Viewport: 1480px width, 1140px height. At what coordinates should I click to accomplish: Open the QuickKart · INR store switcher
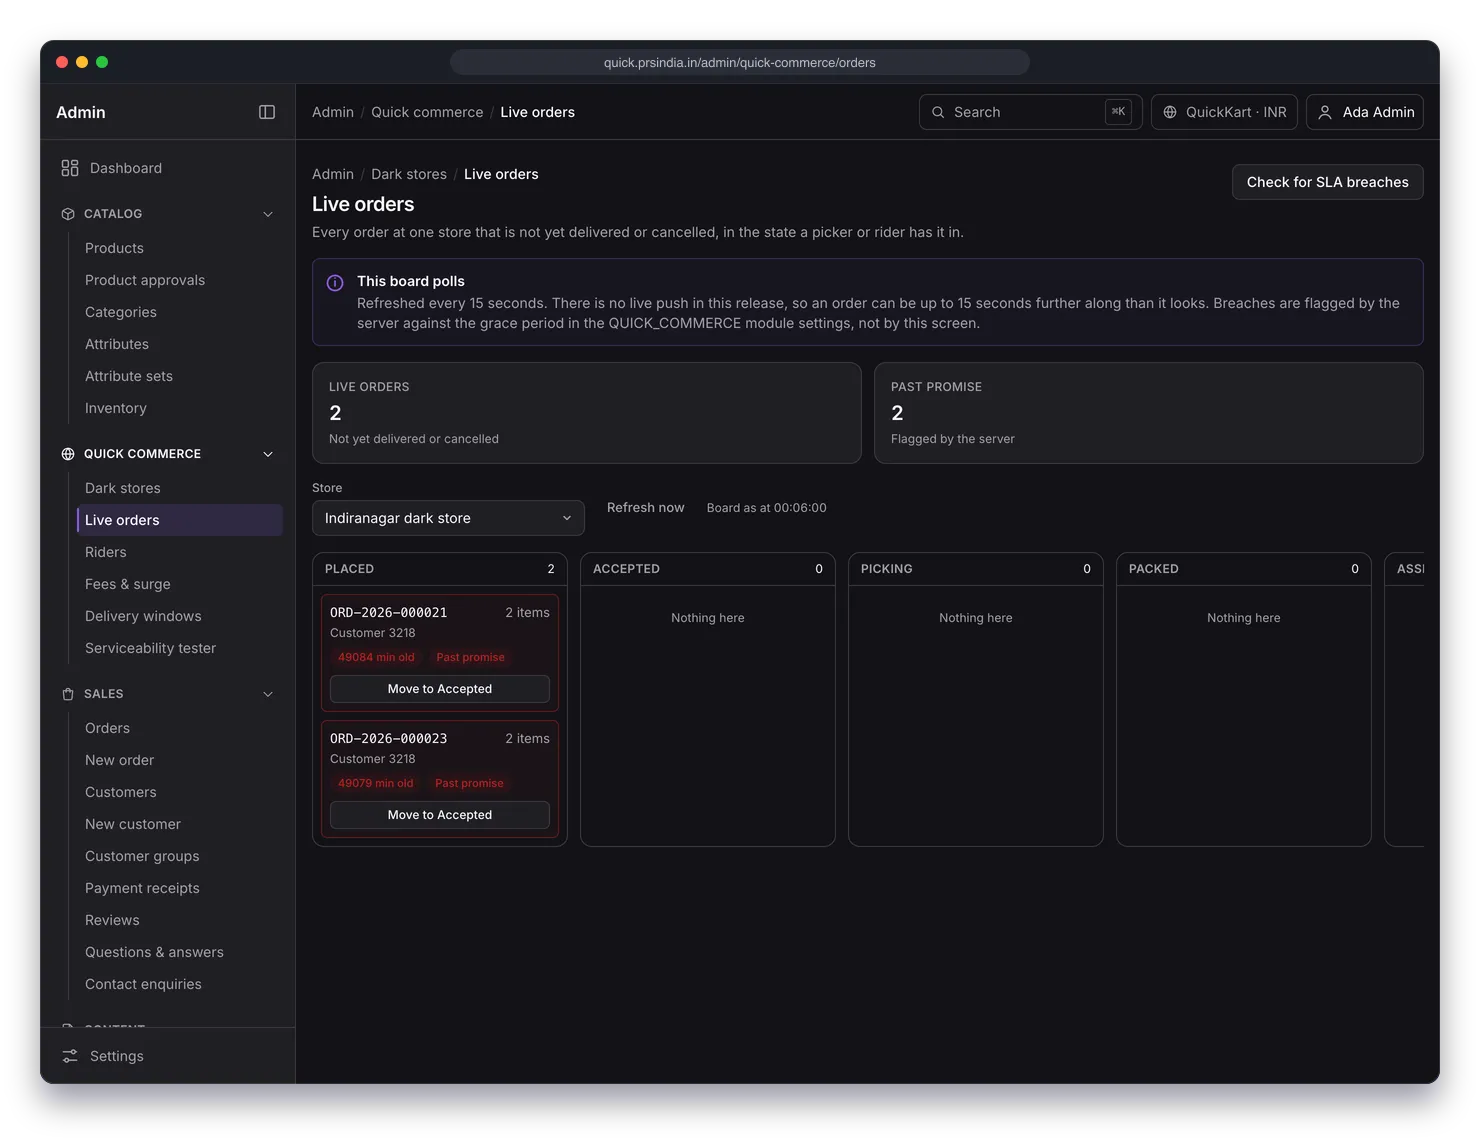pyautogui.click(x=1224, y=112)
